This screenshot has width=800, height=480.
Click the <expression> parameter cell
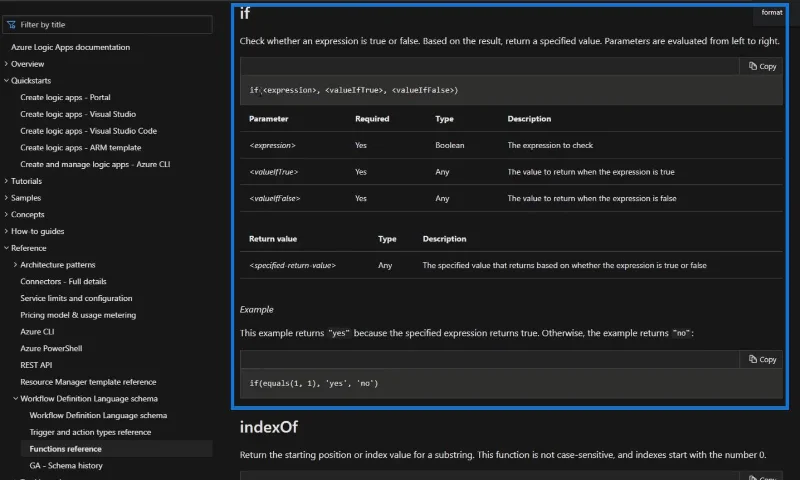coord(272,145)
